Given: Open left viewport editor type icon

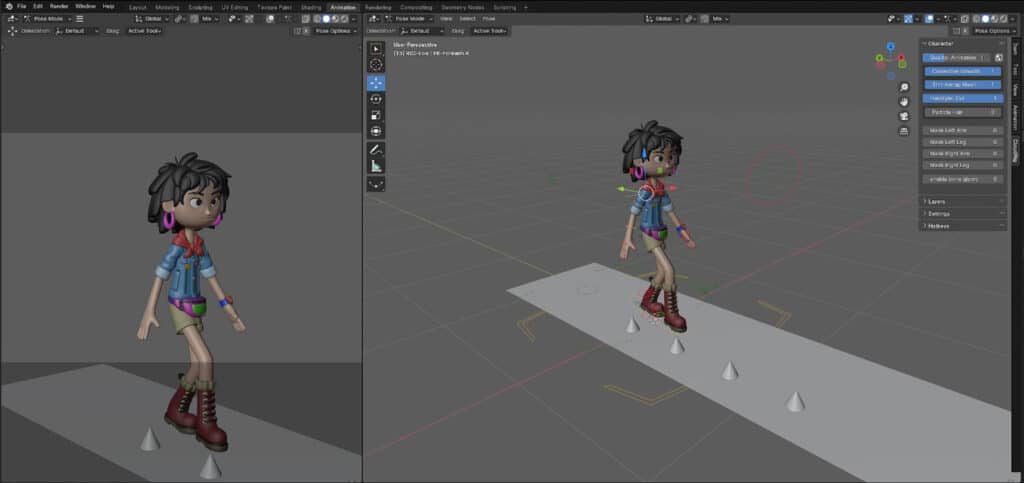Looking at the screenshot, I should point(13,19).
